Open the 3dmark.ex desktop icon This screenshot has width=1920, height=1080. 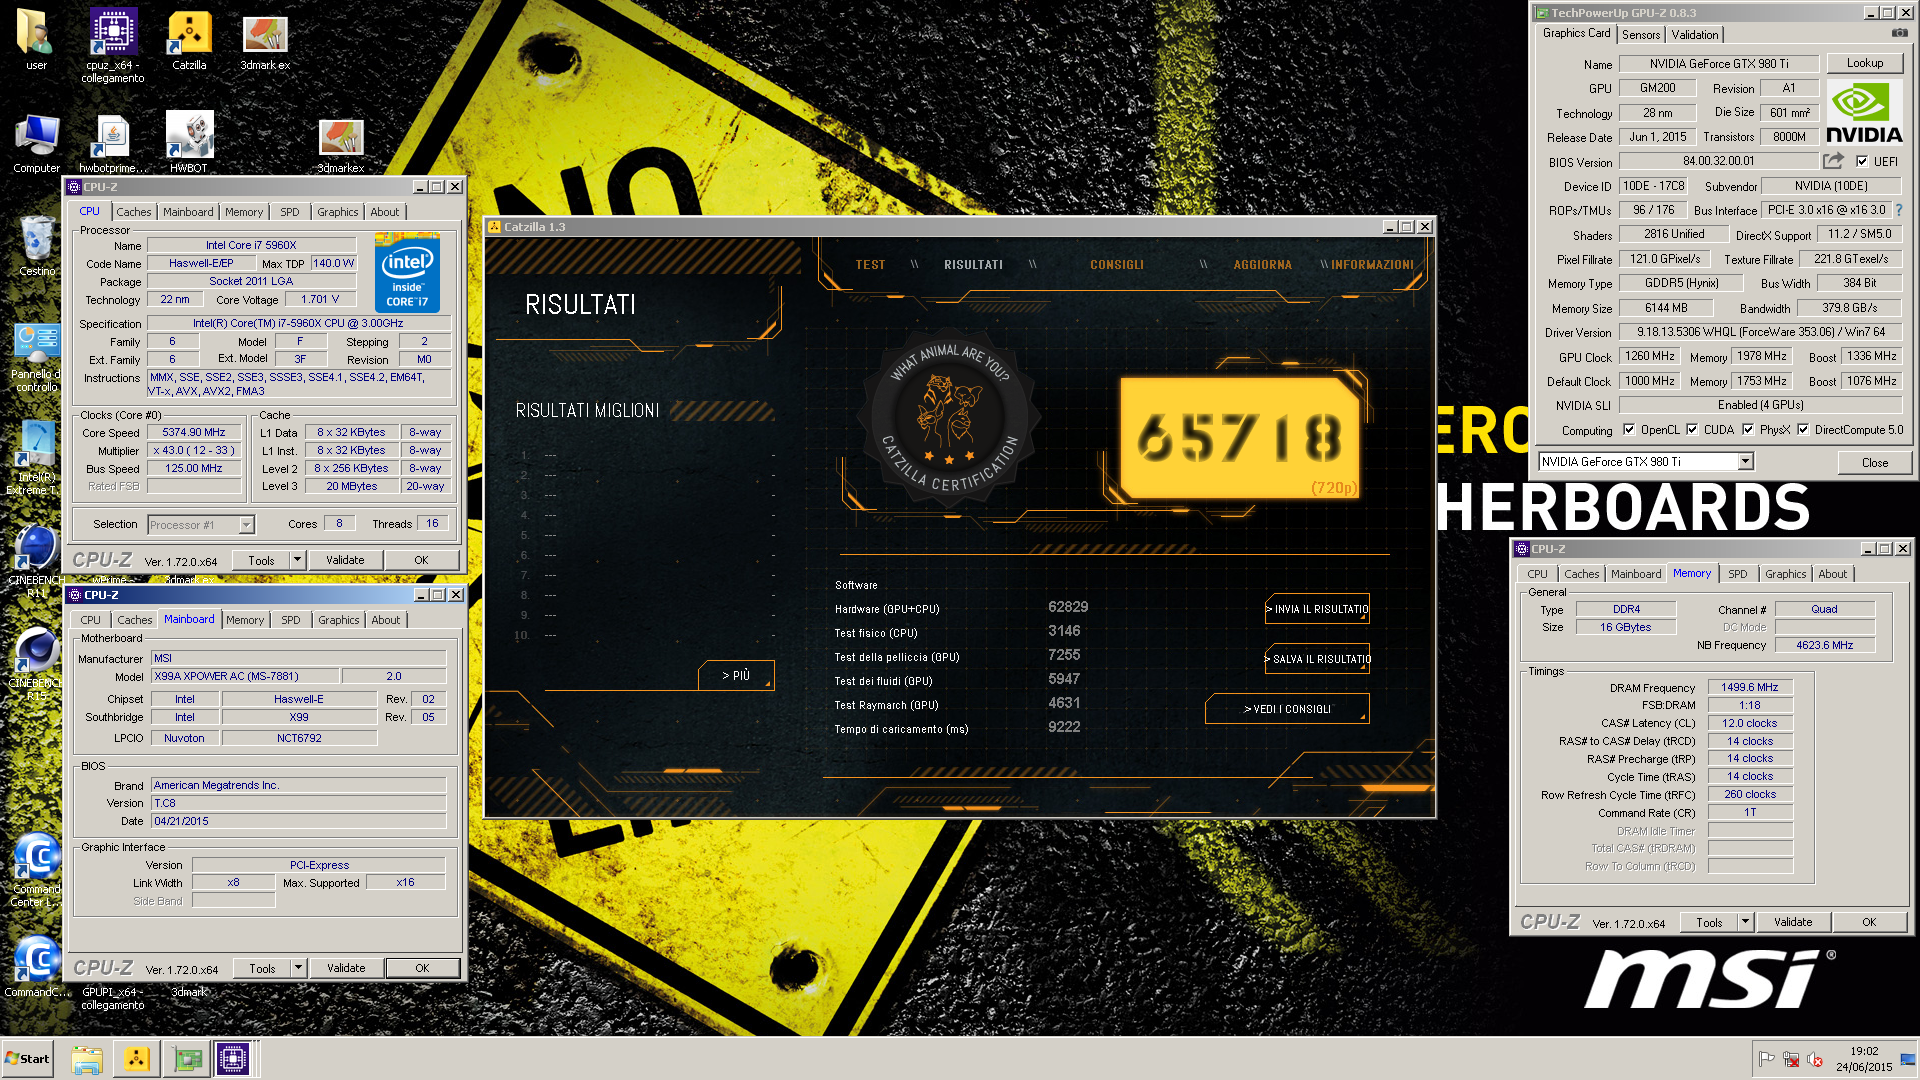(x=265, y=42)
